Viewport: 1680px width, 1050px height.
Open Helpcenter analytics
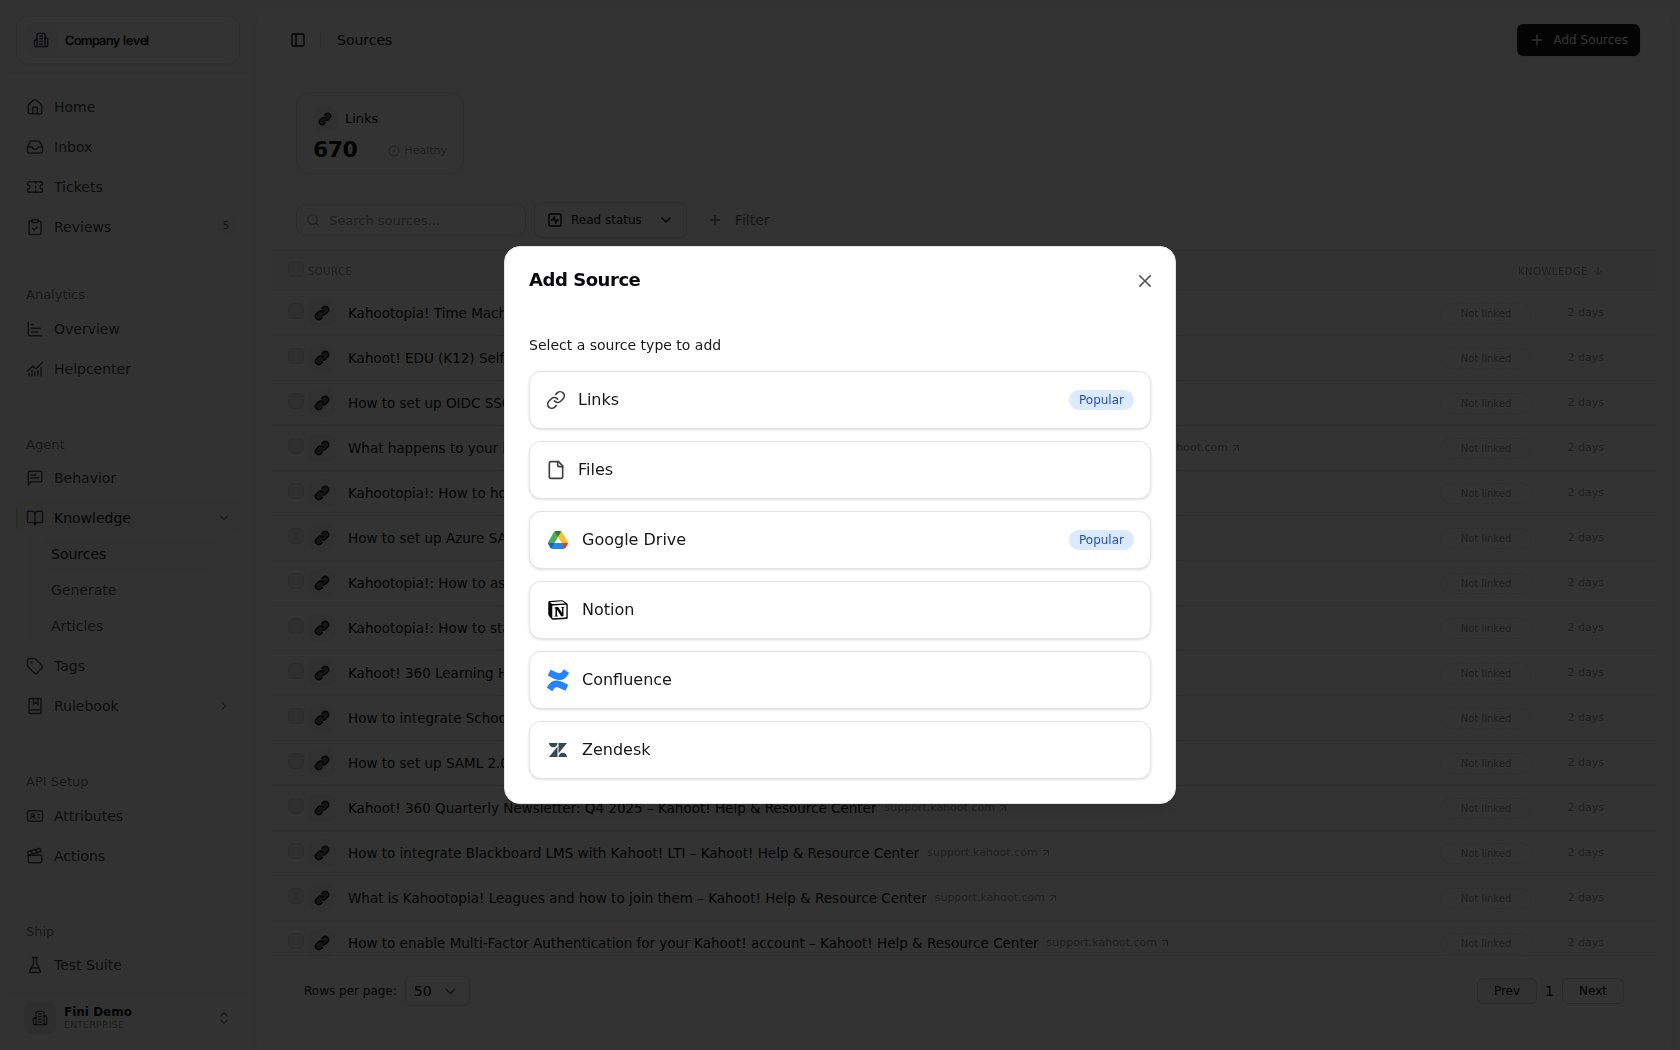[x=128, y=369]
